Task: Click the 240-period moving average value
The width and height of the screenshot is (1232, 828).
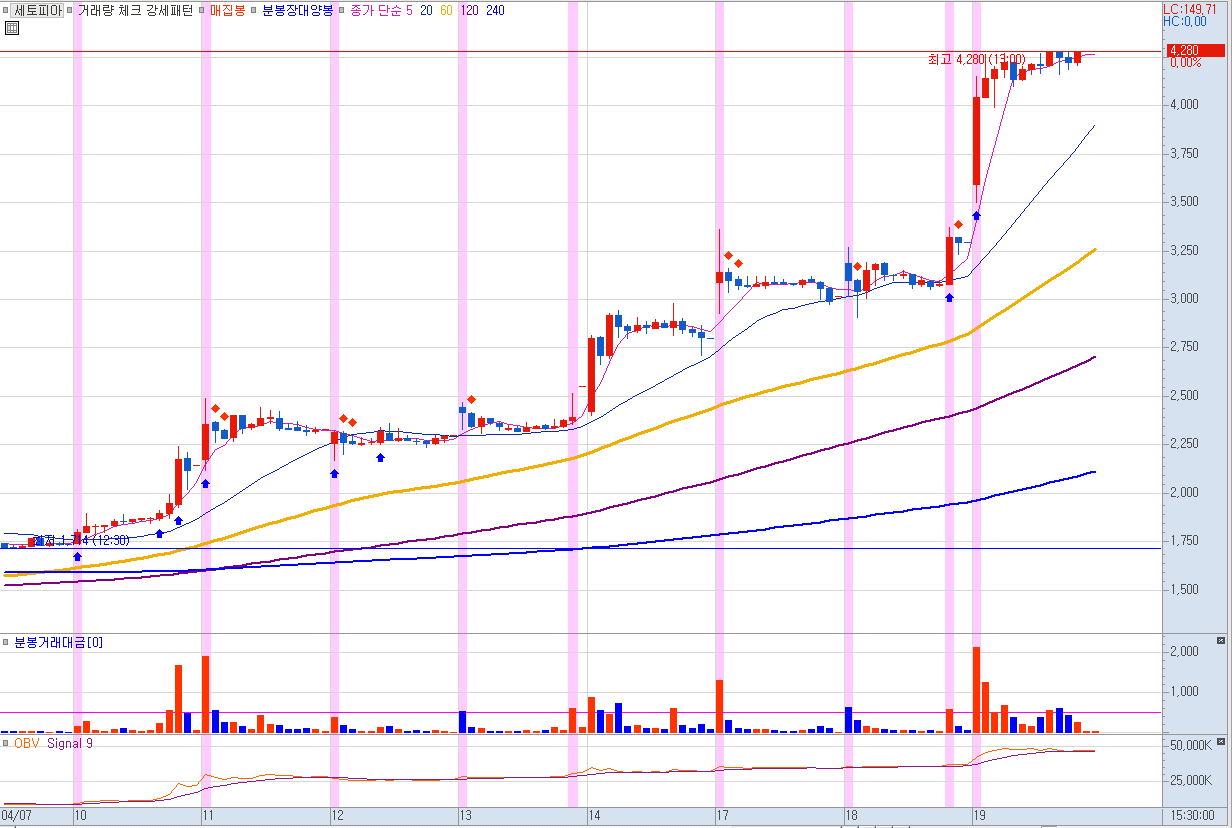Action: pos(495,11)
